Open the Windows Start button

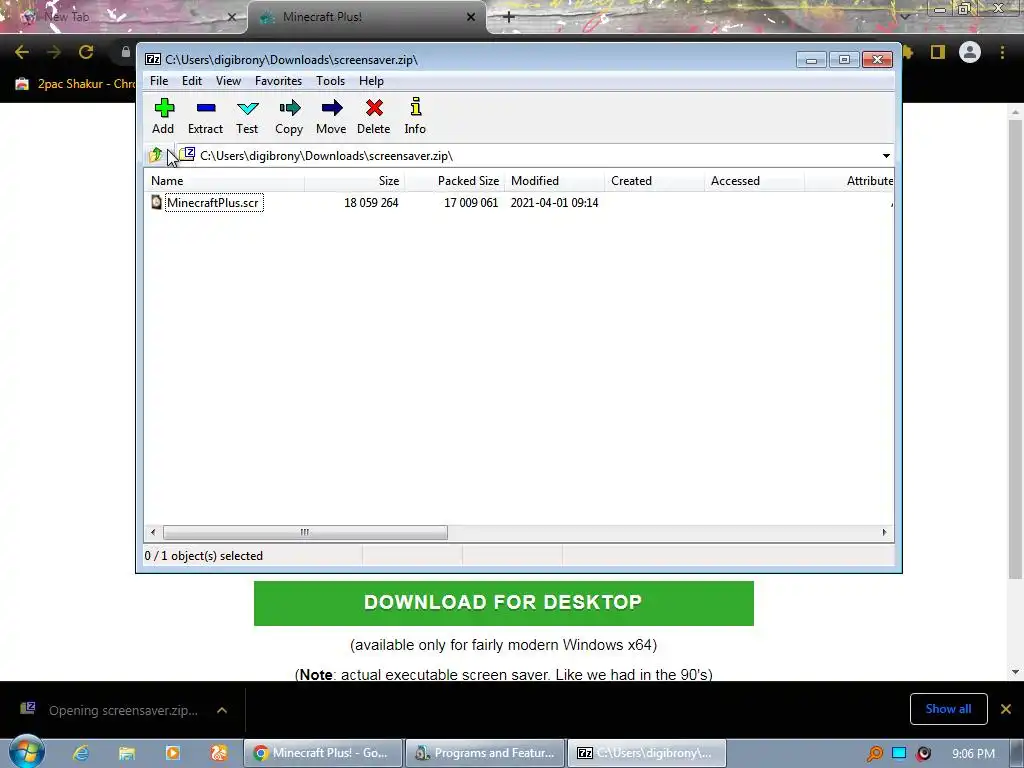tap(27, 752)
